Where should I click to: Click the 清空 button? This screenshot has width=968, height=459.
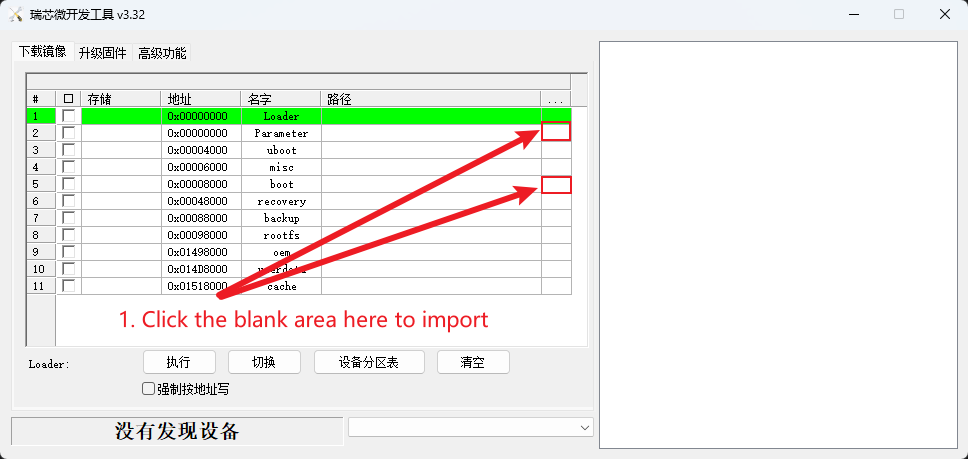click(x=473, y=362)
